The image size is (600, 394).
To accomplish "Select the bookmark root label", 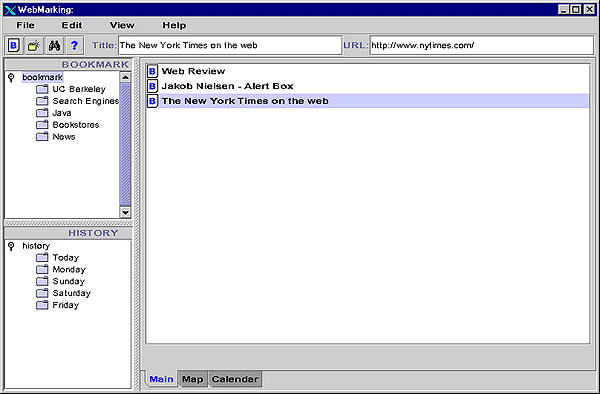I will coord(42,77).
